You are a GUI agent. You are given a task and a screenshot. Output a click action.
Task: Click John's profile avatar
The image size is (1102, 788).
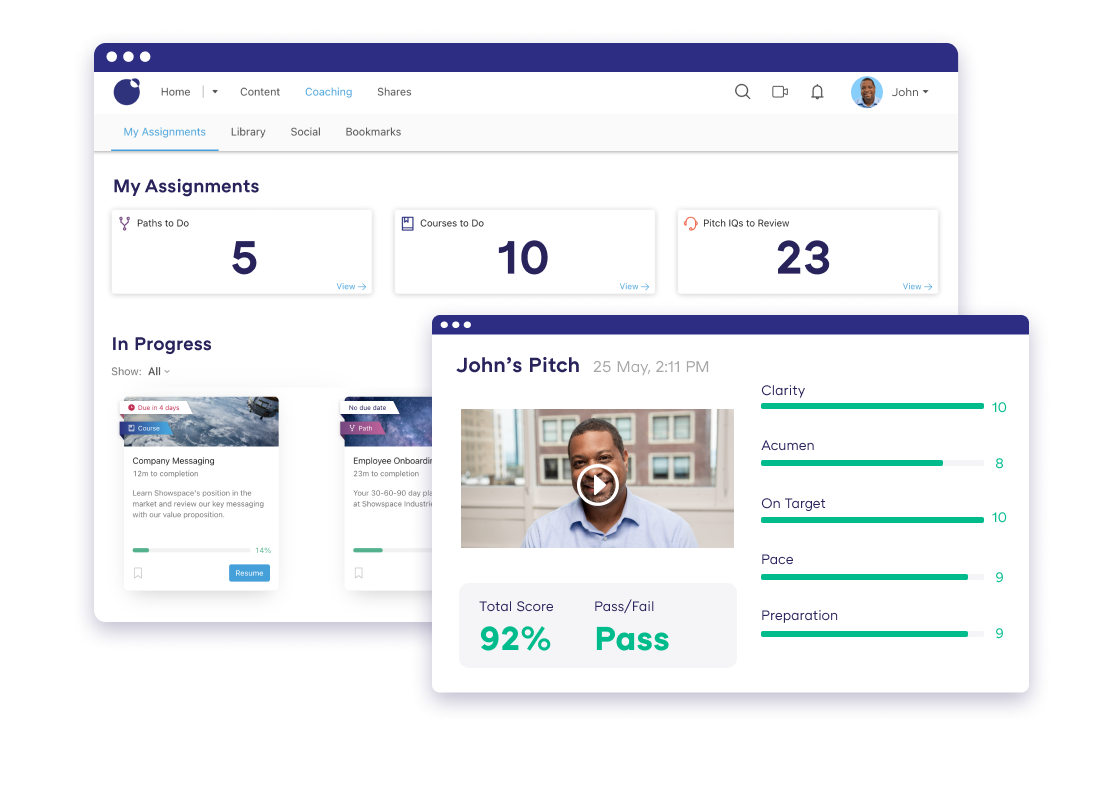(x=867, y=92)
